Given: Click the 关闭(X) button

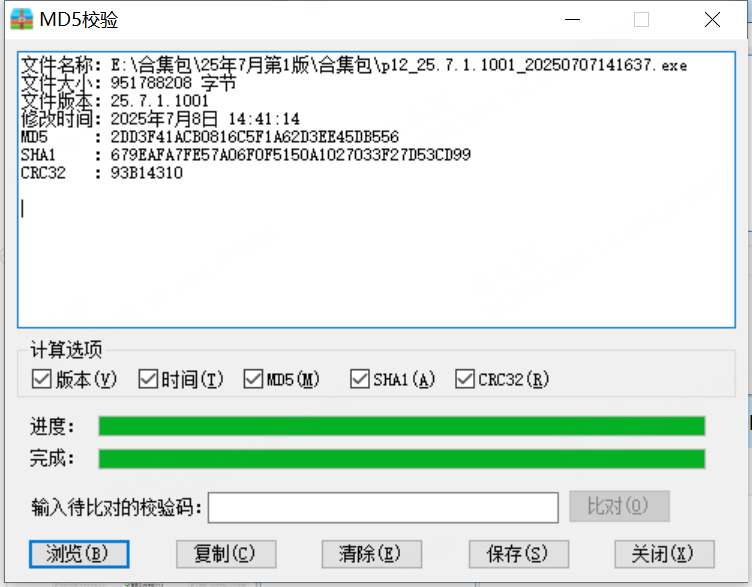Looking at the screenshot, I should (664, 554).
